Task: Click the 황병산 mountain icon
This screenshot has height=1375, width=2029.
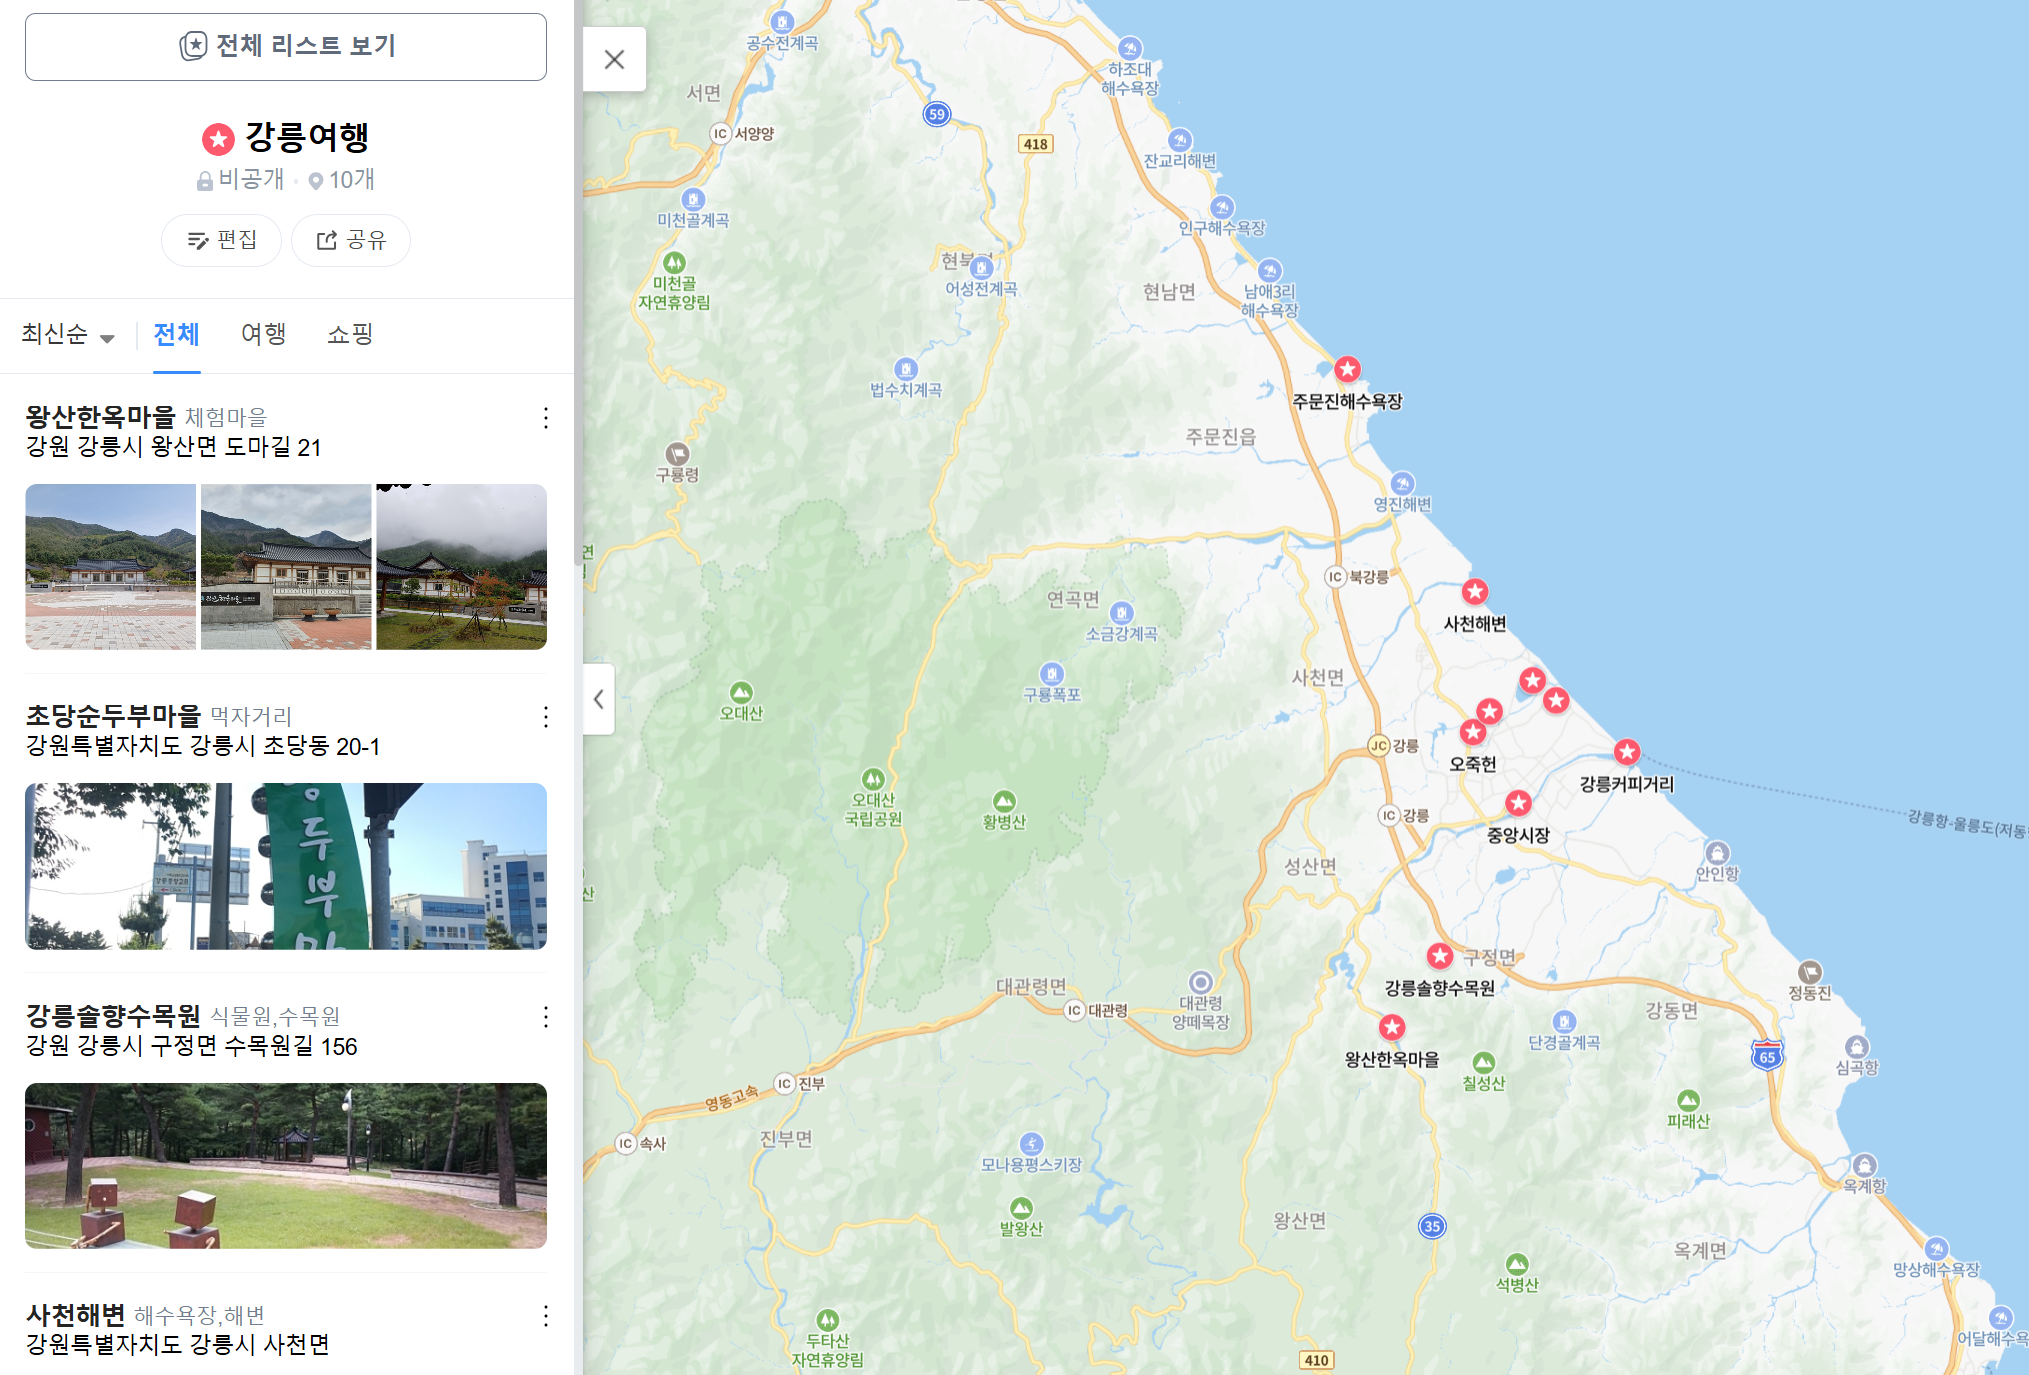Action: pyautogui.click(x=1004, y=801)
